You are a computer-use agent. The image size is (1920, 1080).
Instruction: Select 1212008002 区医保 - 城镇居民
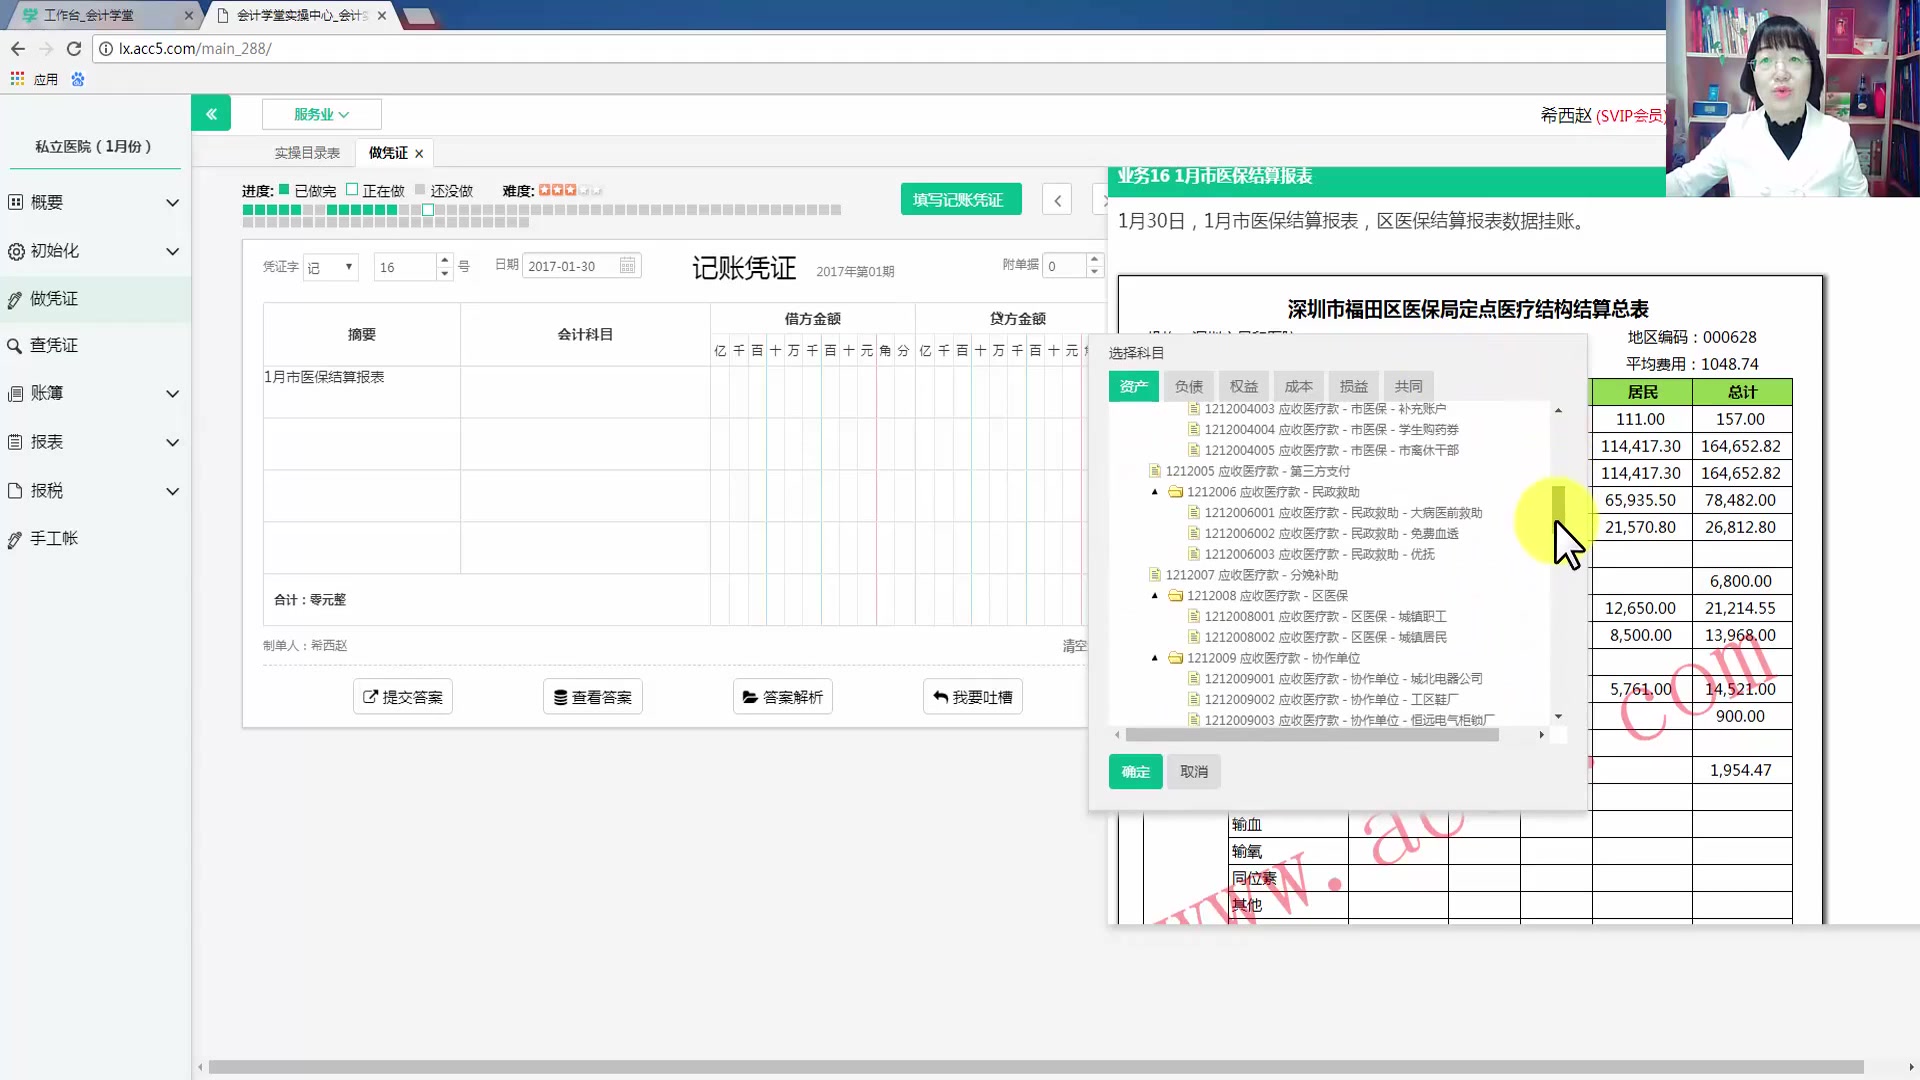[x=1325, y=637]
